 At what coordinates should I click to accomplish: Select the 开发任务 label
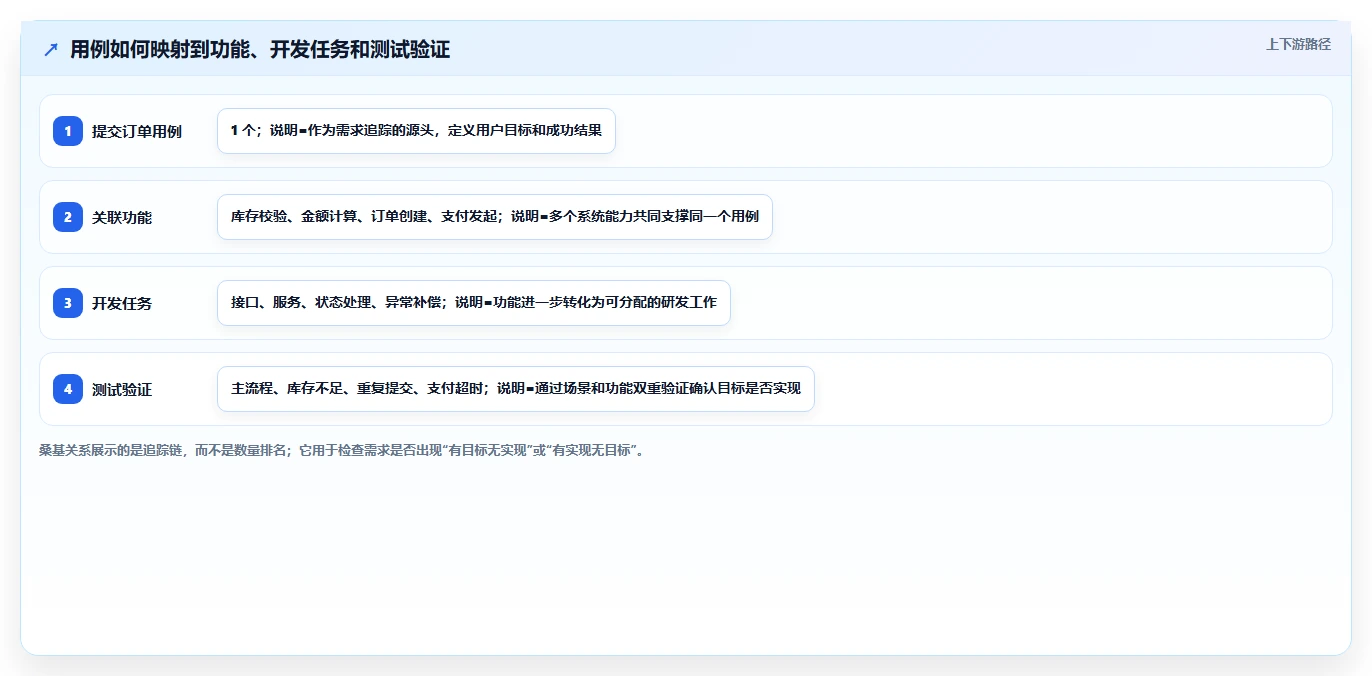(122, 303)
